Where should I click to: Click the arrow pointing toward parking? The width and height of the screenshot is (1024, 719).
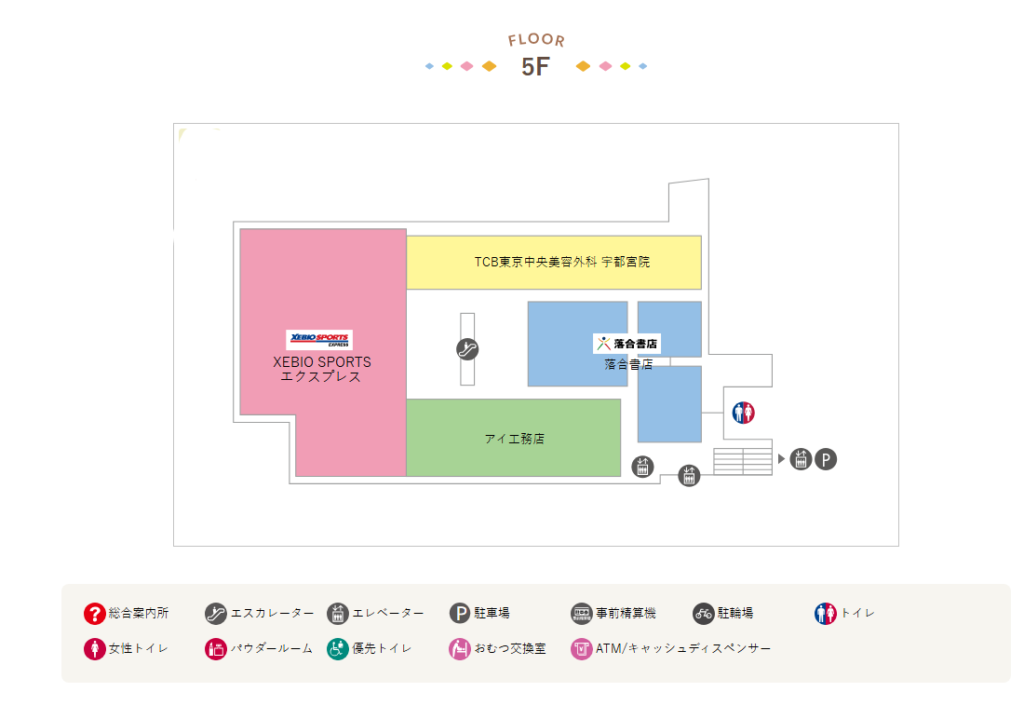(782, 459)
